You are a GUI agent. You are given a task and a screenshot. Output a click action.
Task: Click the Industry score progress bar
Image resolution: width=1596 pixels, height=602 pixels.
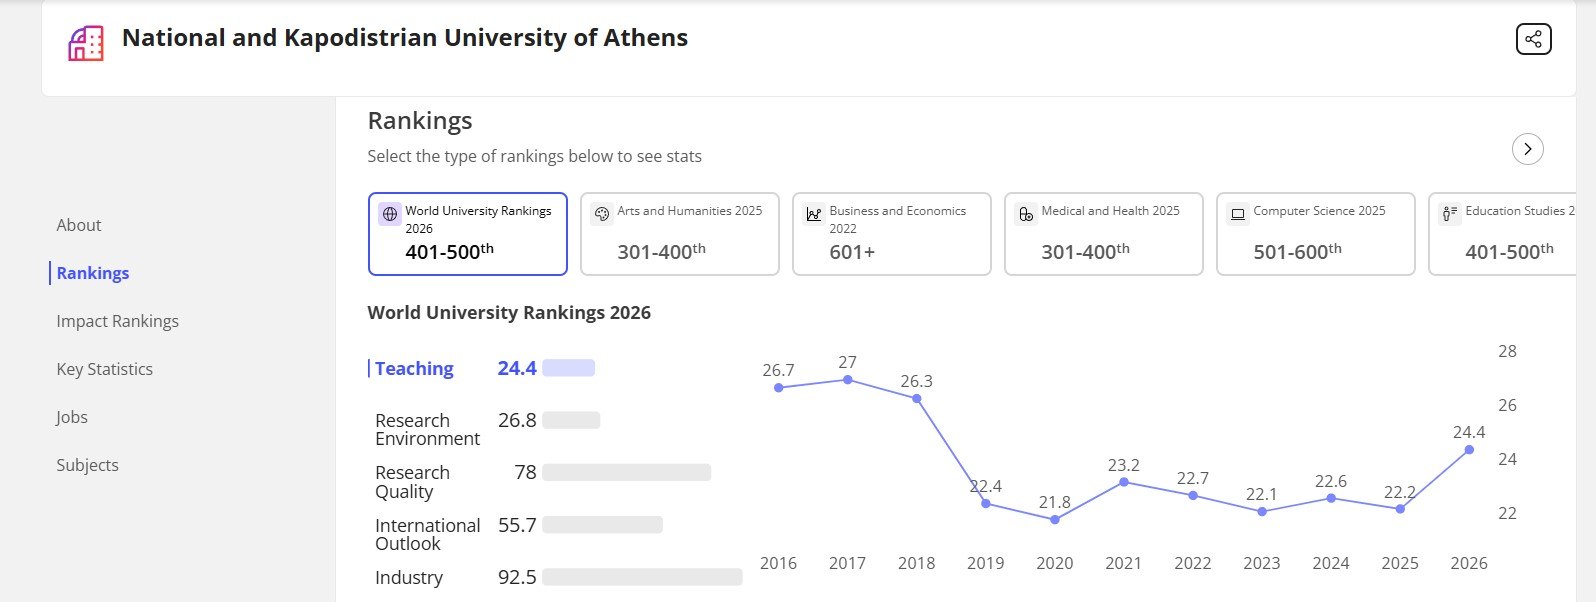pos(642,577)
